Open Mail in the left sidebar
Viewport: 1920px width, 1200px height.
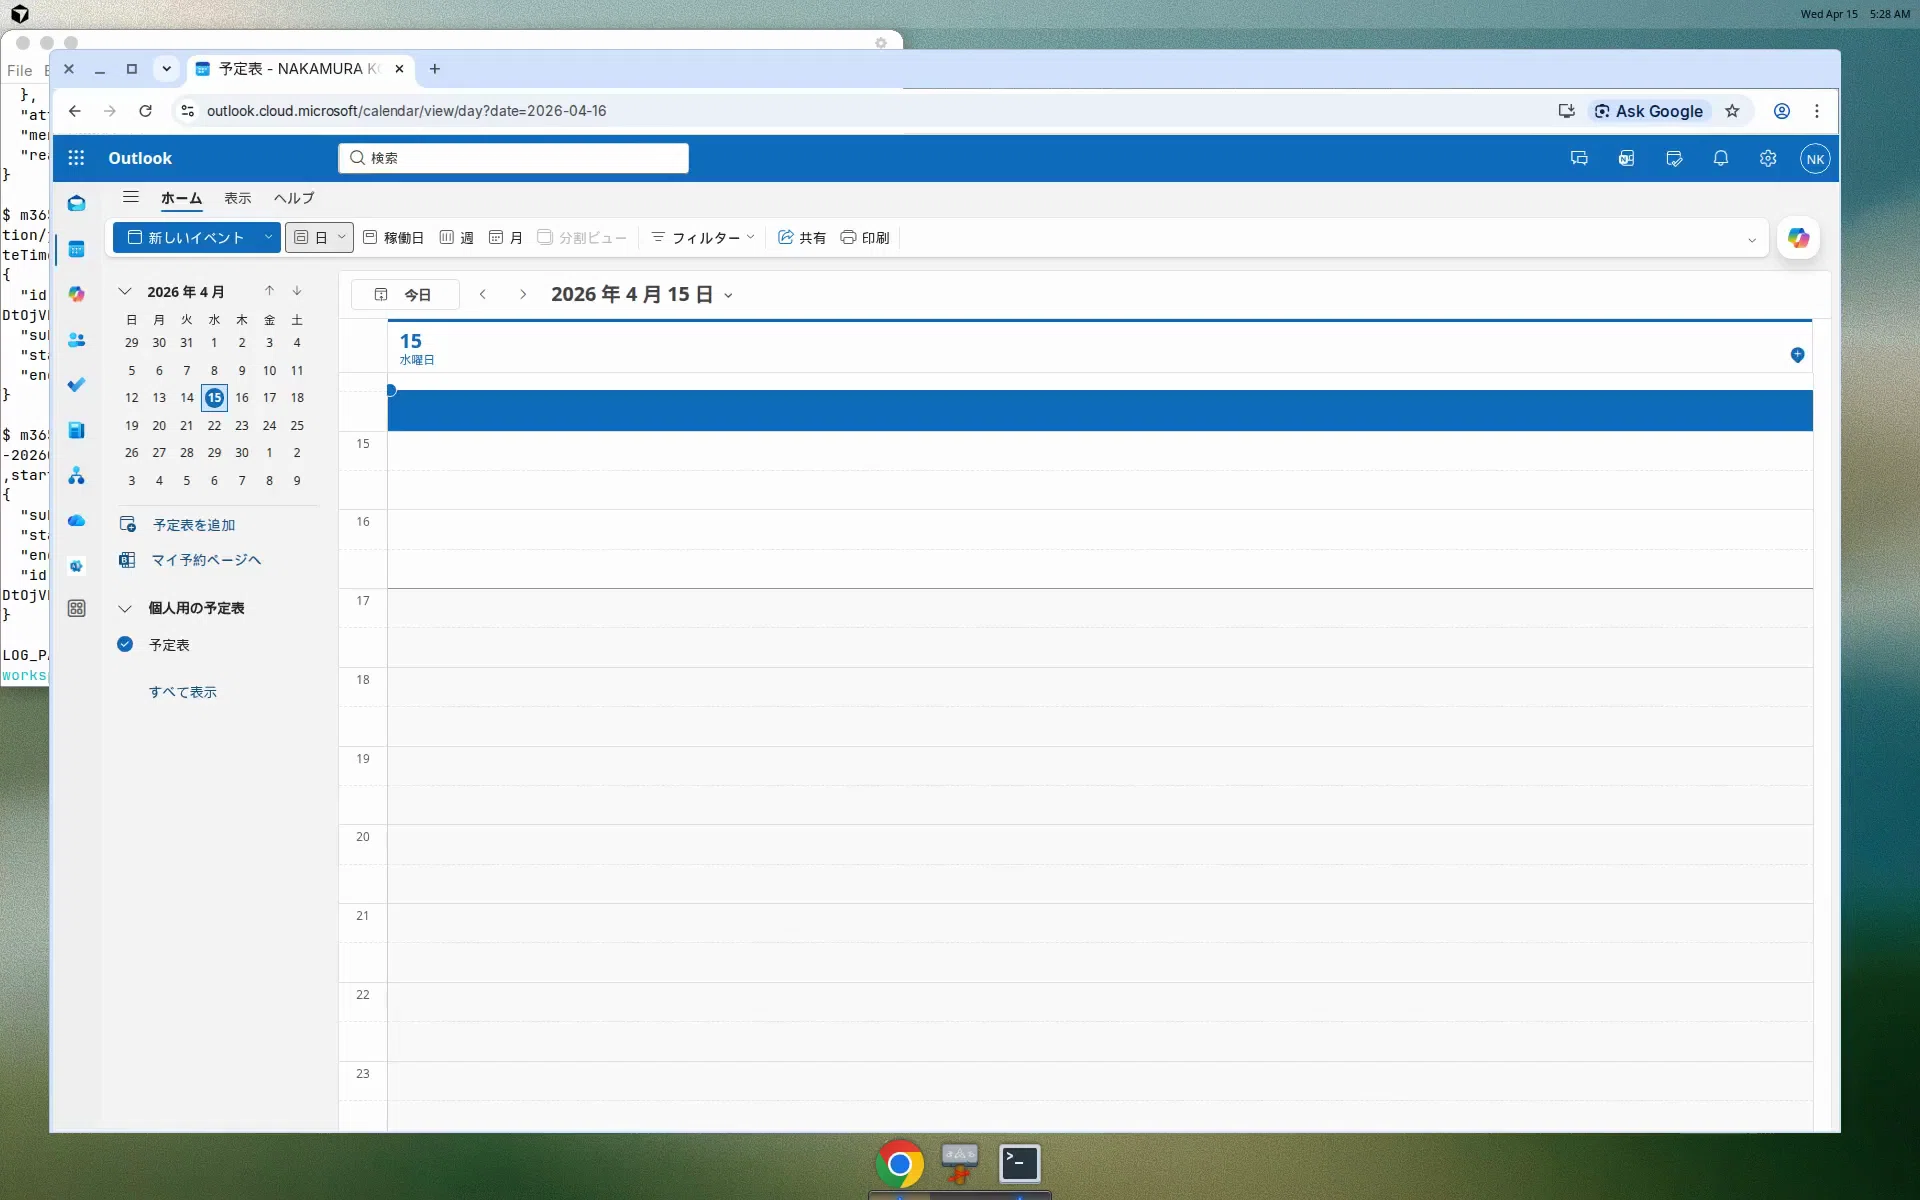click(76, 203)
